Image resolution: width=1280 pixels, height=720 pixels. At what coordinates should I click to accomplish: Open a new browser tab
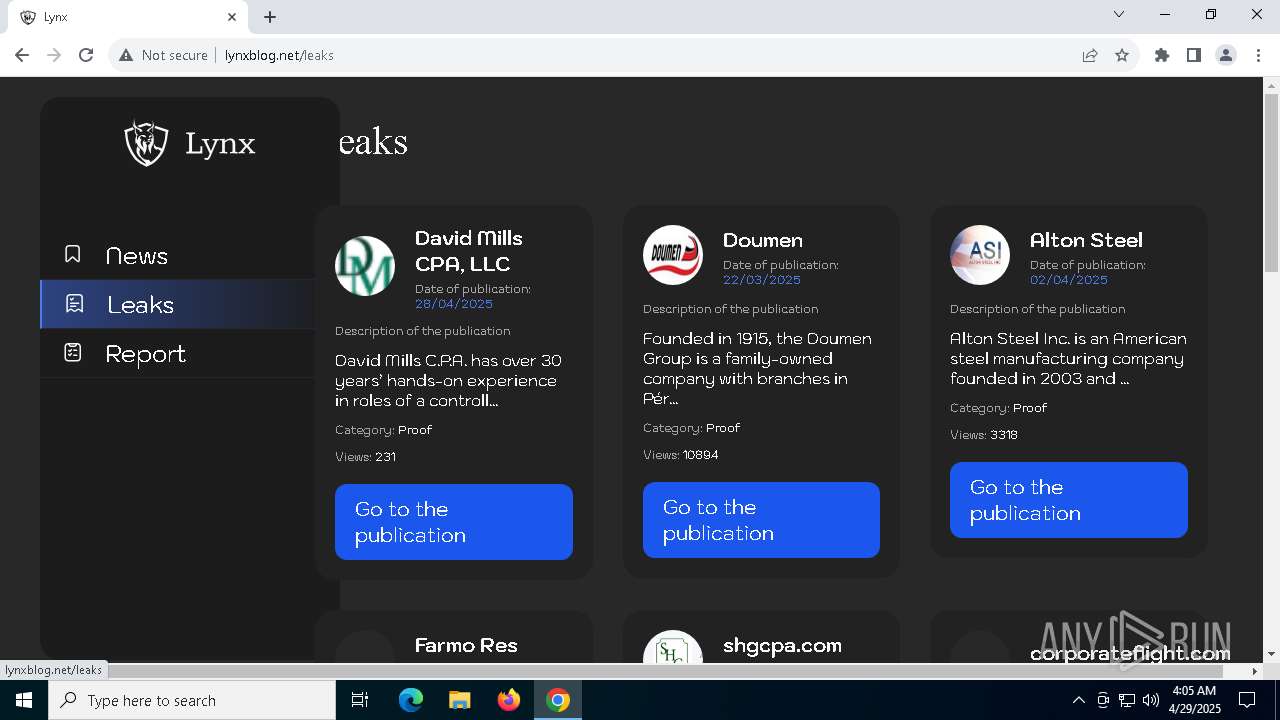pyautogui.click(x=270, y=17)
